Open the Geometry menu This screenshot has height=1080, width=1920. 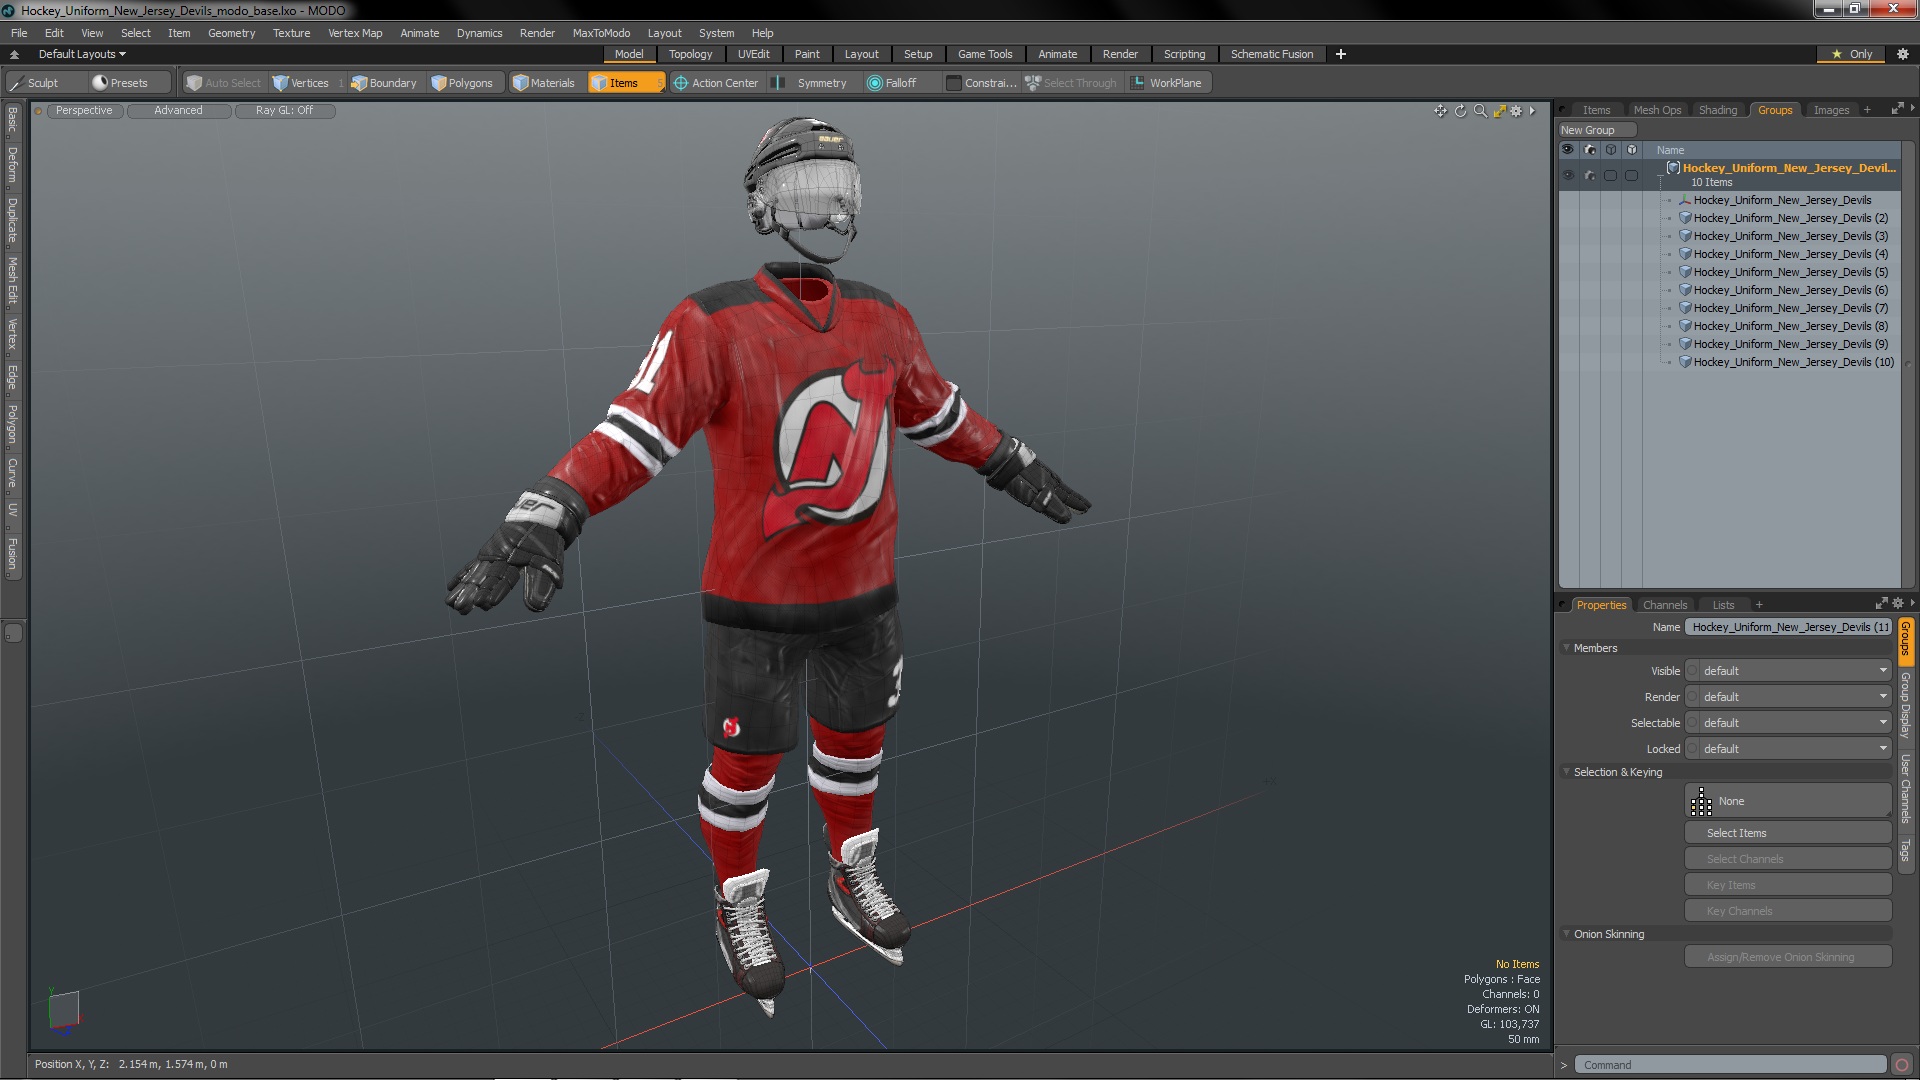click(231, 33)
